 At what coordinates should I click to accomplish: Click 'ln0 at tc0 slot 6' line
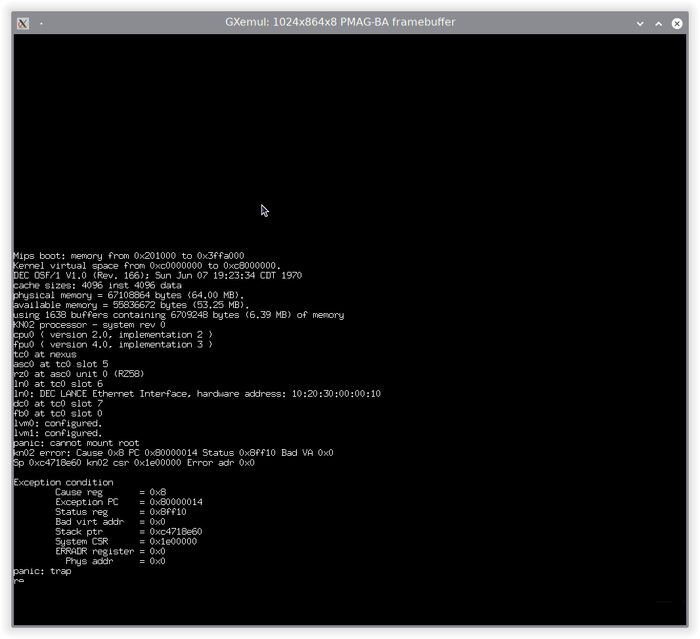(x=58, y=384)
